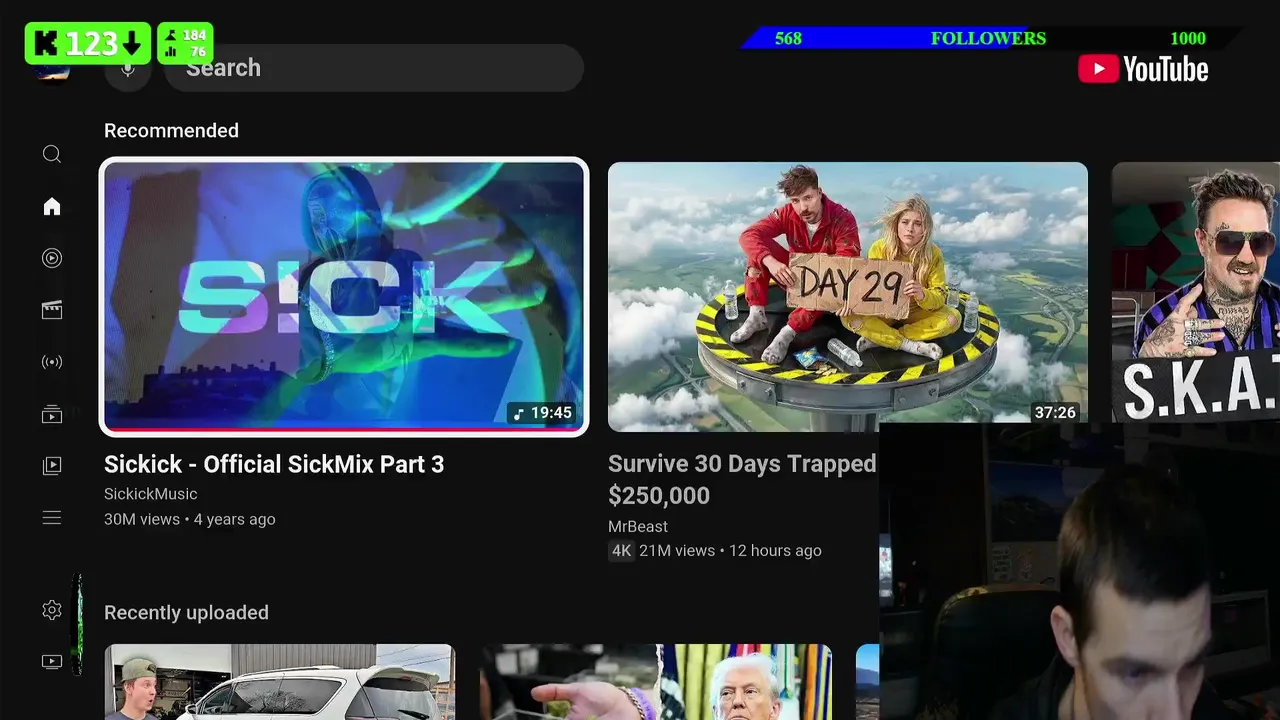The width and height of the screenshot is (1280, 720).
Task: Click title 'Sickick - Official SickMix Part 3'
Action: click(274, 464)
